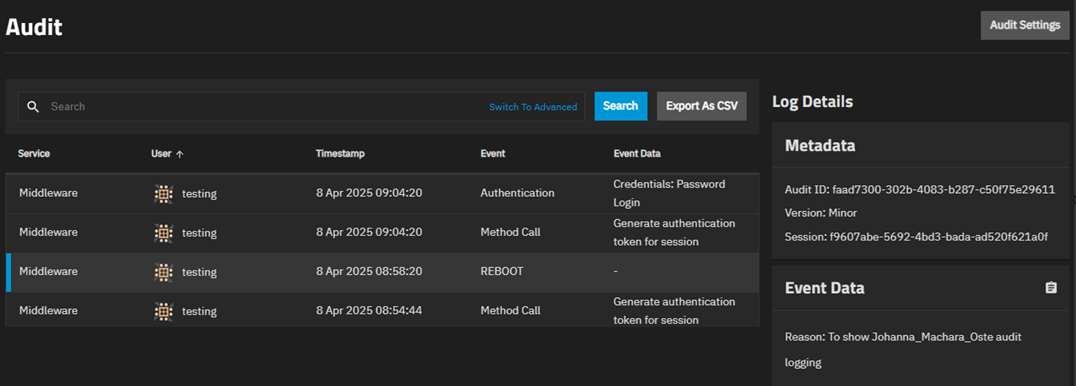Click Middleware in the REBOOT row
Screen dimensions: 1076x386
[x=48, y=271]
